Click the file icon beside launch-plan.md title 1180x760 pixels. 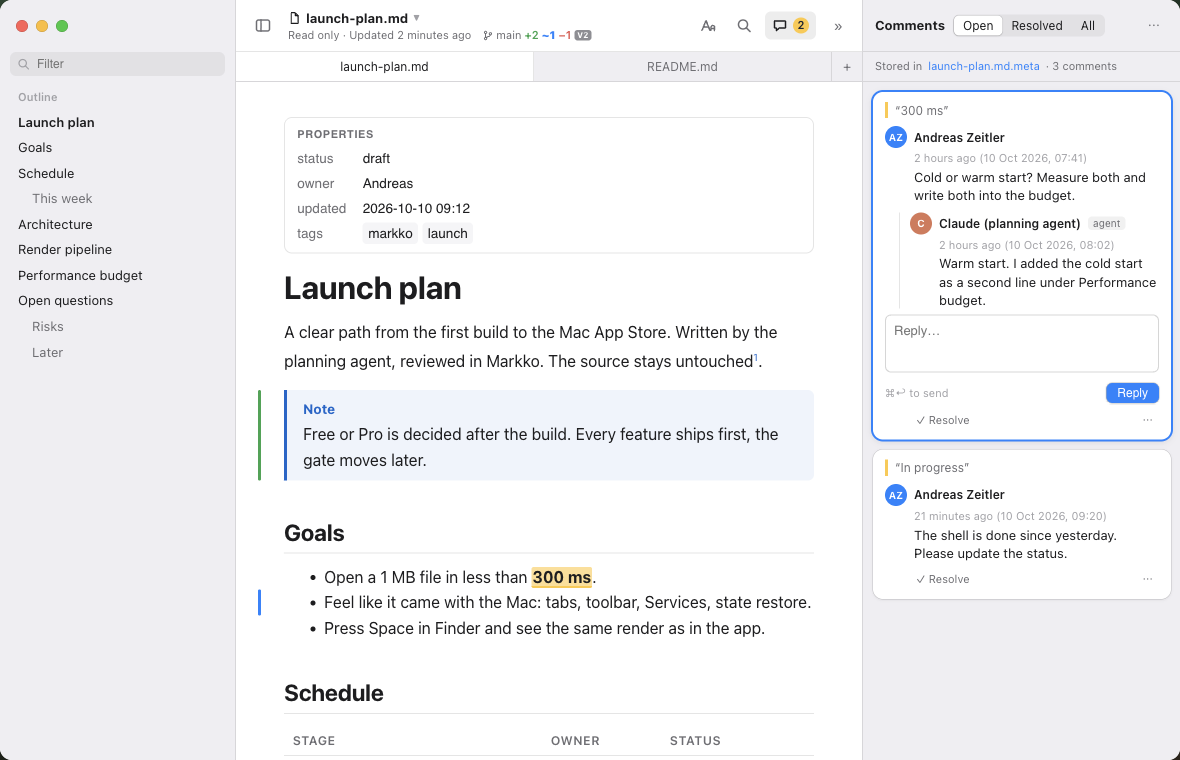[295, 18]
